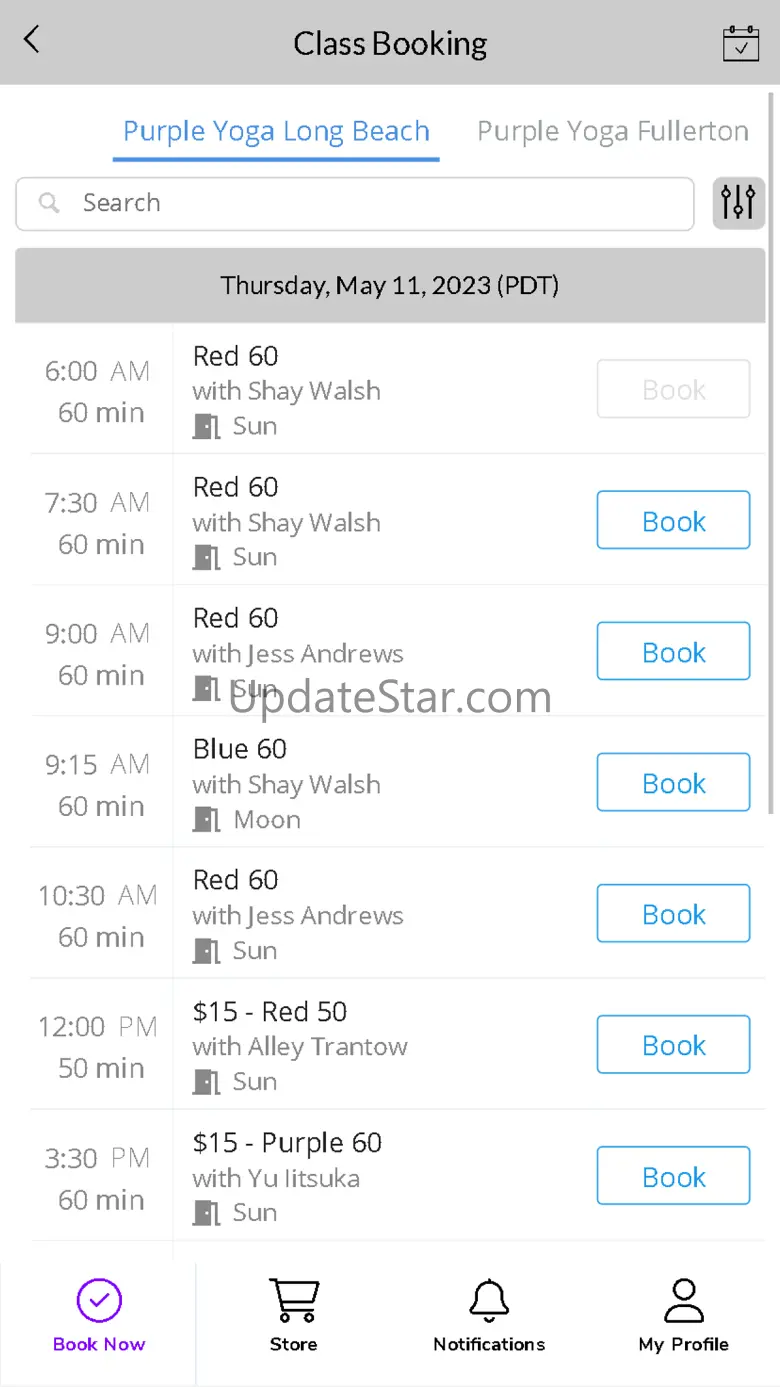
Task: Open My Profile person icon
Action: pyautogui.click(x=684, y=1301)
